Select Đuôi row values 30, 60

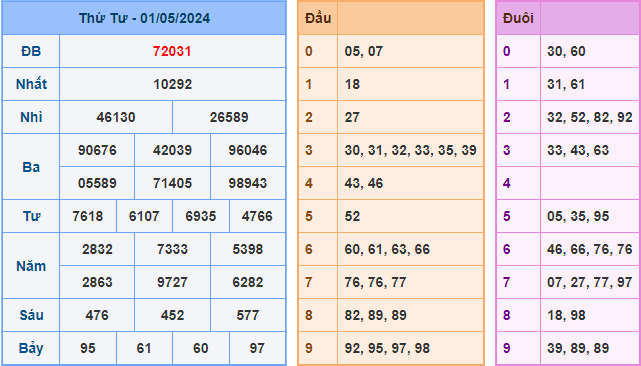(566, 52)
